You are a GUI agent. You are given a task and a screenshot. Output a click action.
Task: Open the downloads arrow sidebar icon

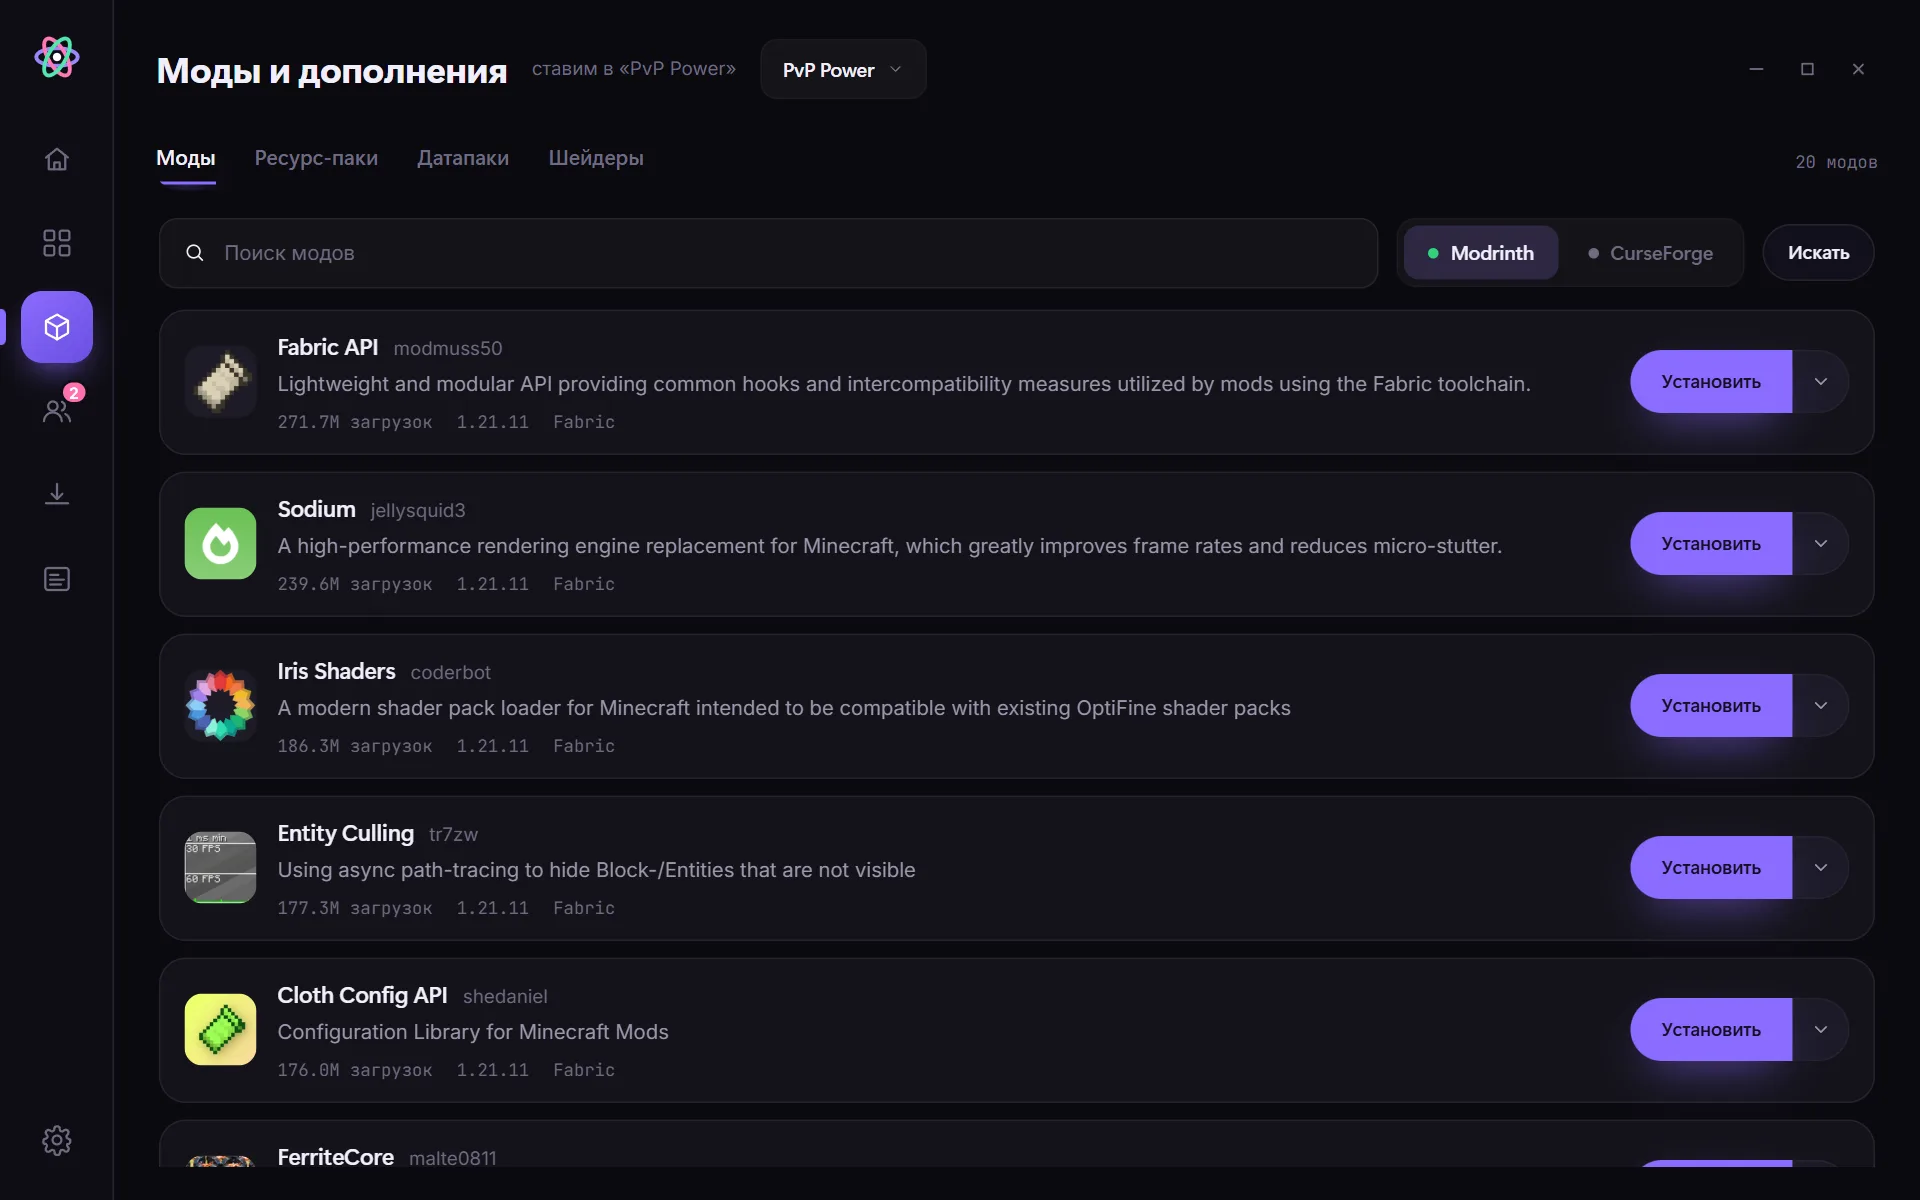point(57,494)
